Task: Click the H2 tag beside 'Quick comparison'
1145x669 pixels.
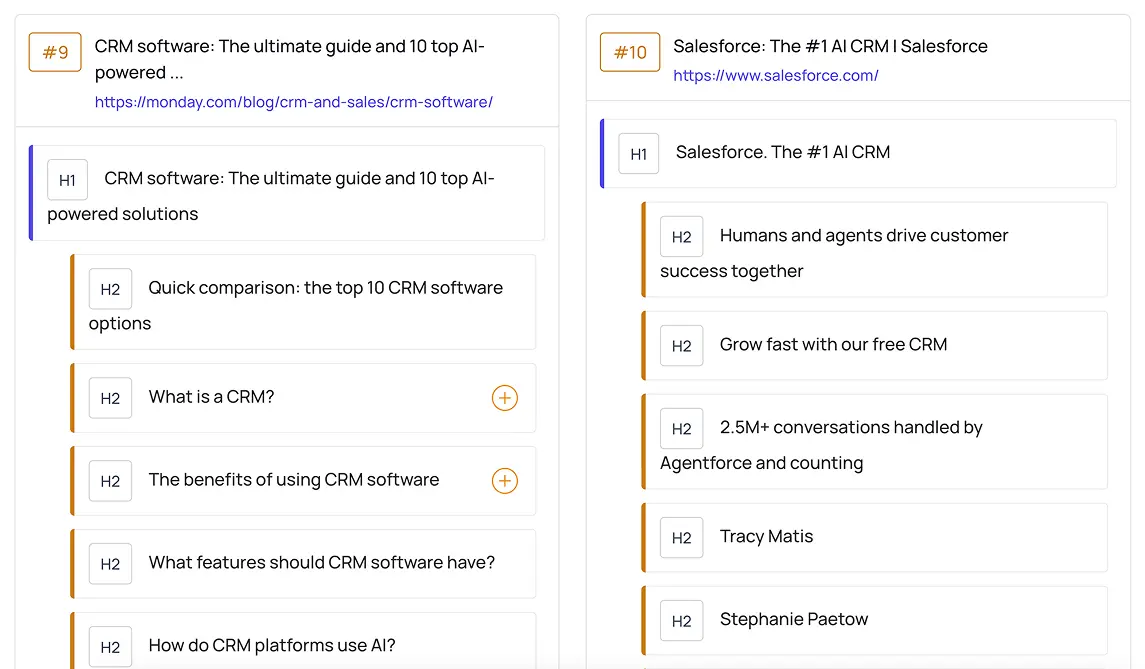Action: point(110,289)
